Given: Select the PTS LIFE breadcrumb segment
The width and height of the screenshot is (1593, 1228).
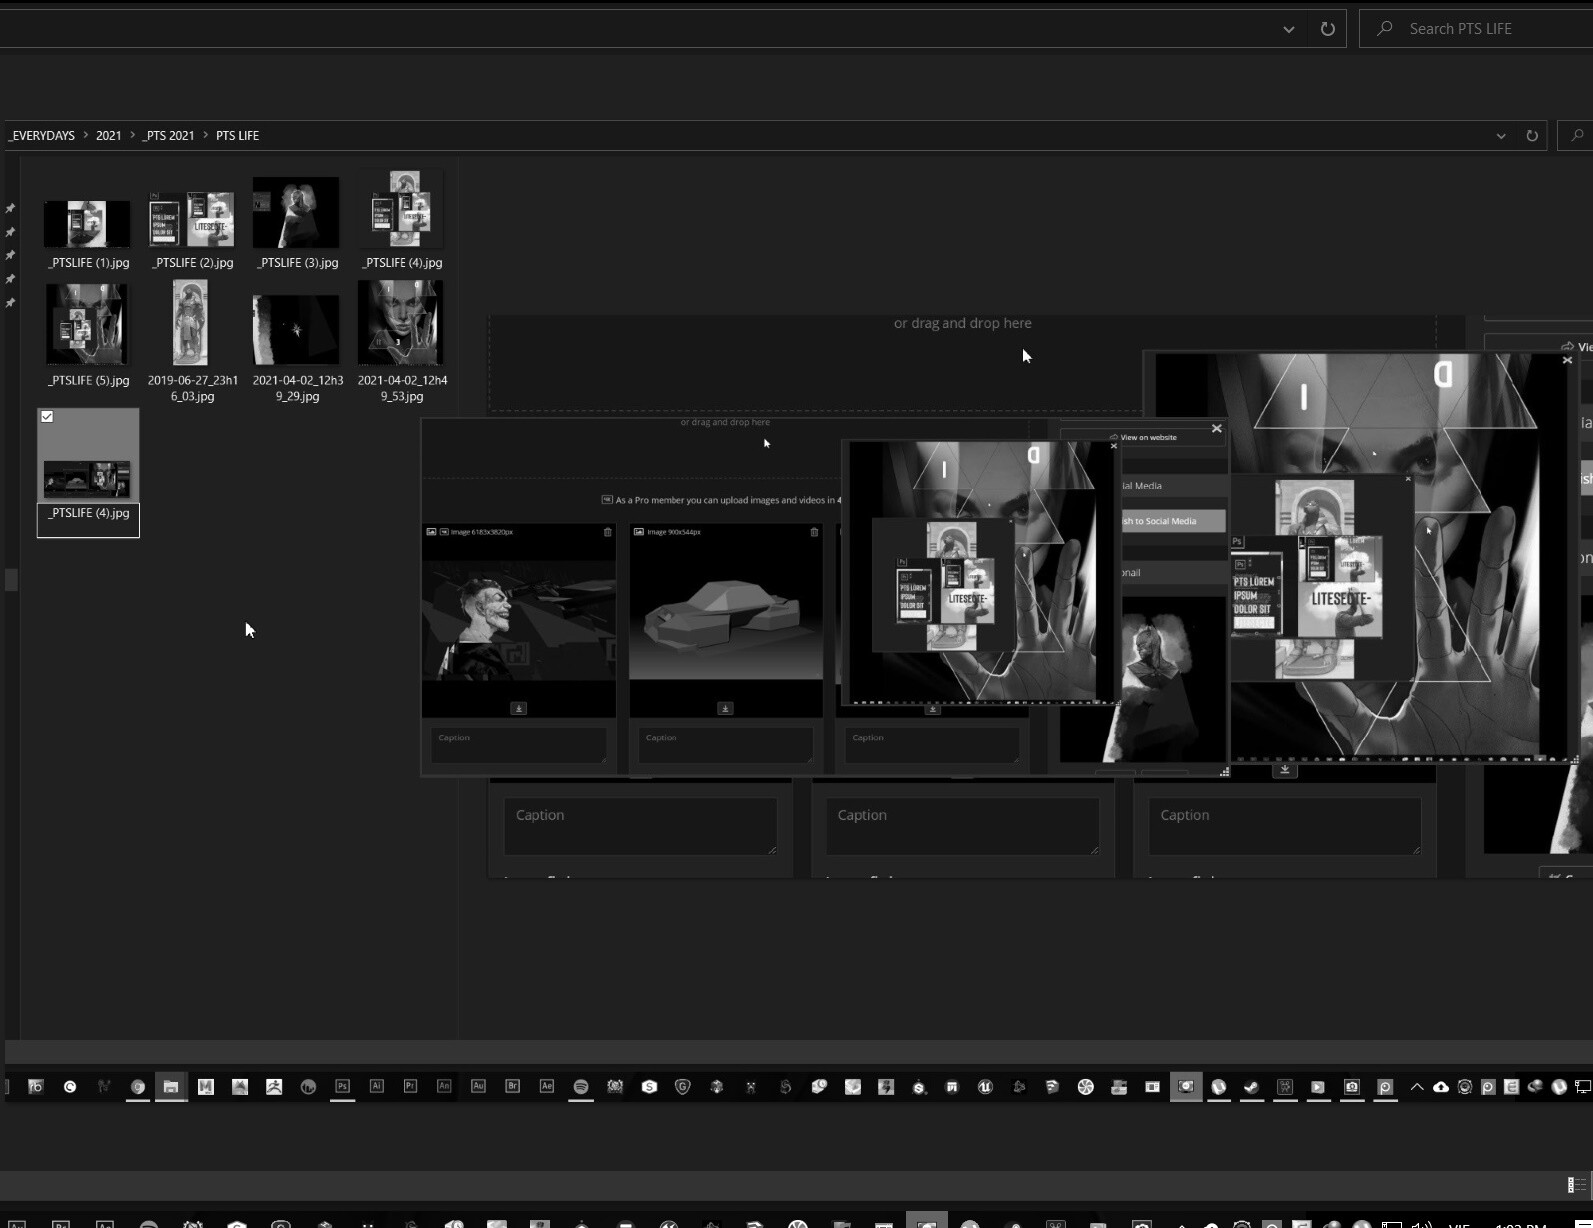Looking at the screenshot, I should click(237, 135).
